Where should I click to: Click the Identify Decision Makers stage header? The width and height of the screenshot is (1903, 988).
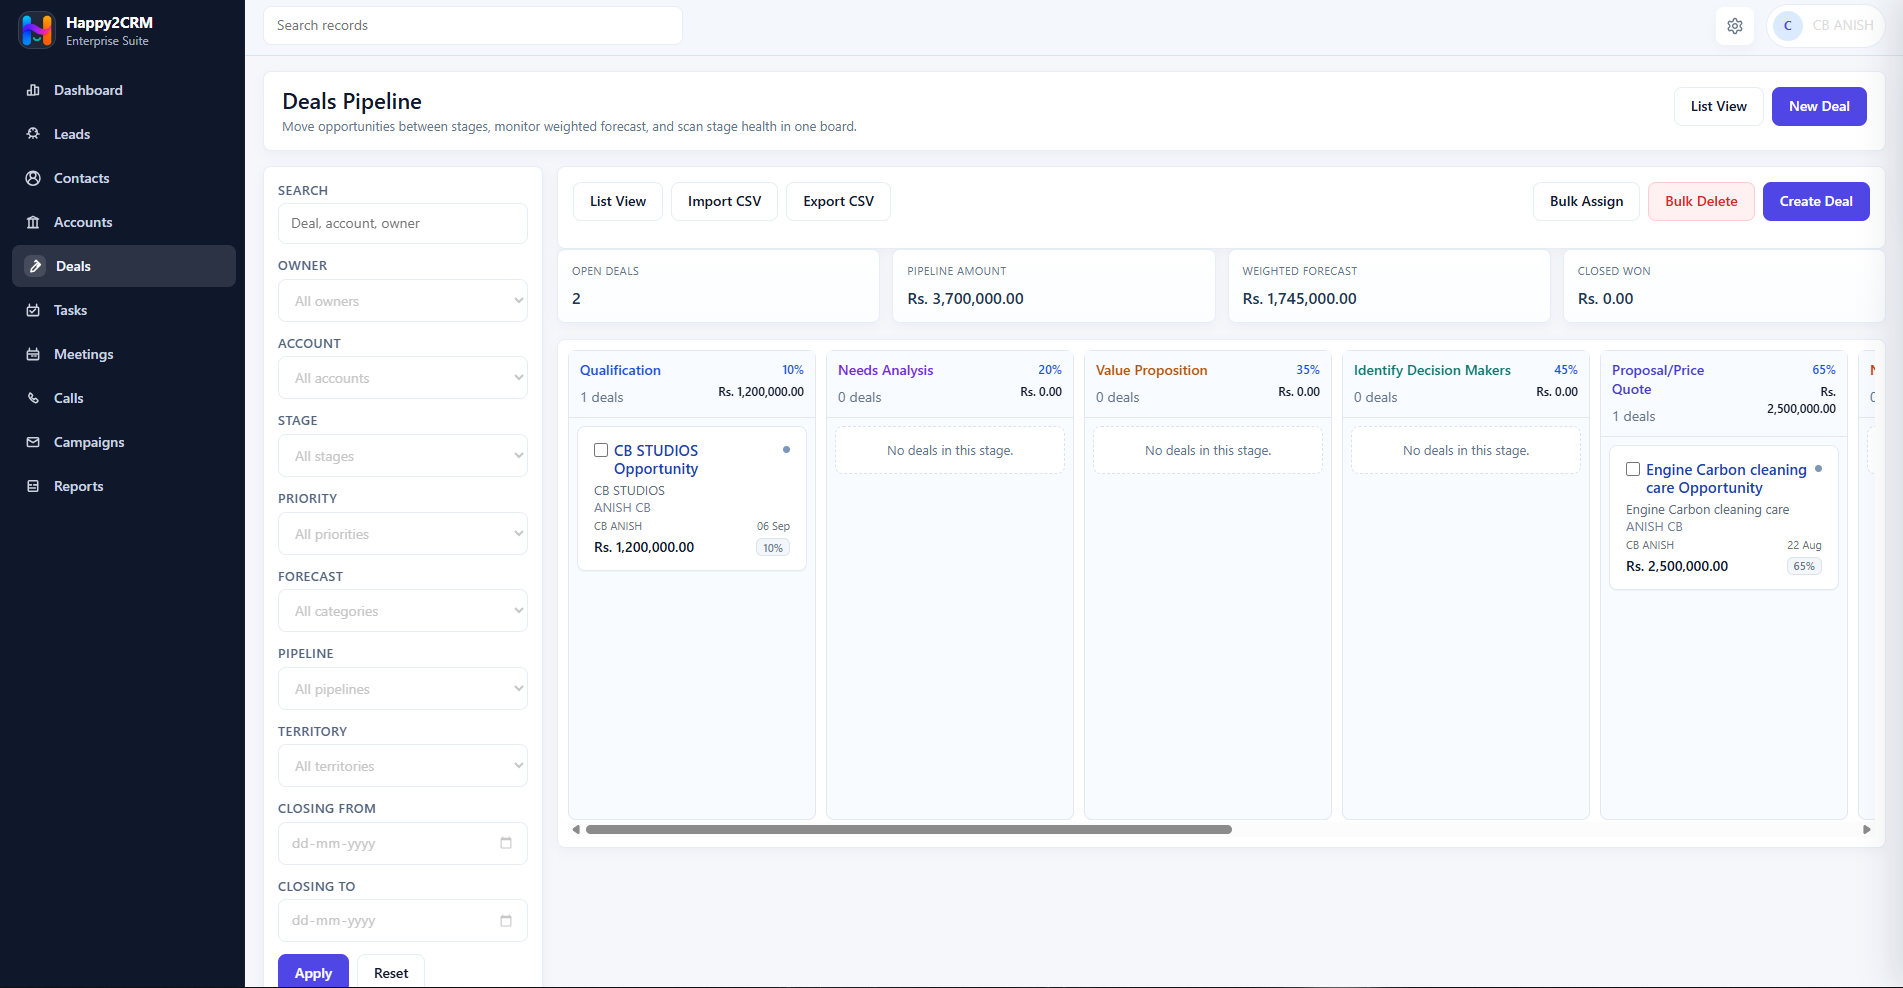[1432, 370]
